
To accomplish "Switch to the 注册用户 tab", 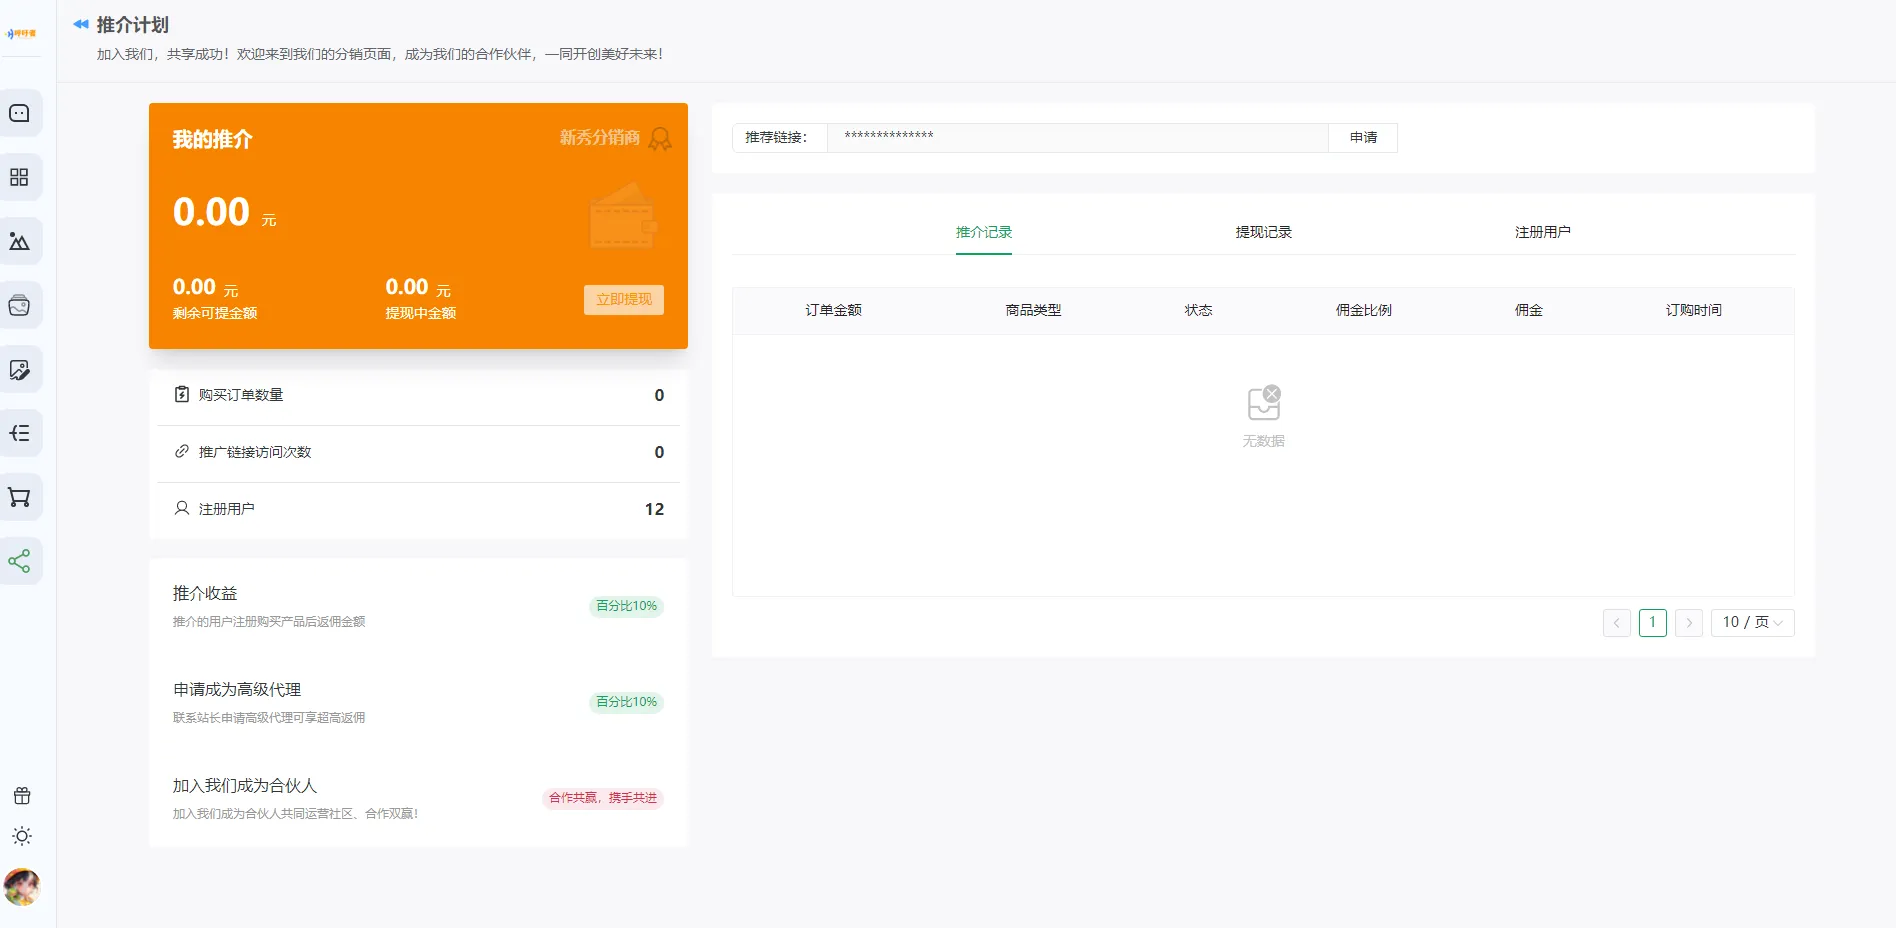I will click(x=1542, y=232).
